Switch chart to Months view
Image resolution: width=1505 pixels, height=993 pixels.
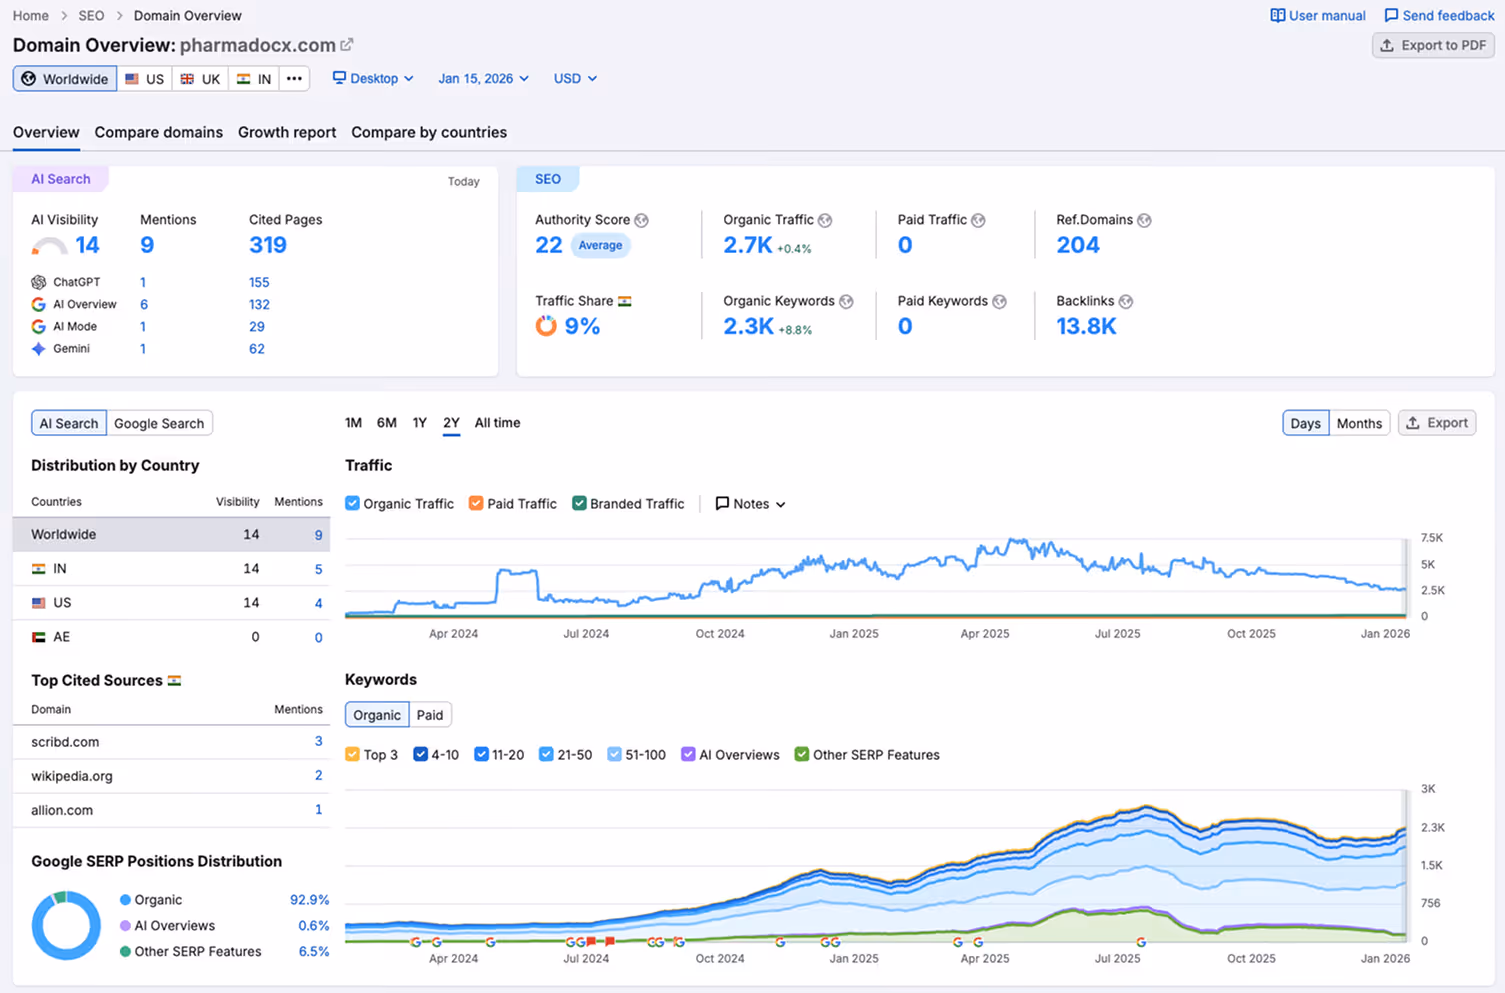(x=1359, y=423)
